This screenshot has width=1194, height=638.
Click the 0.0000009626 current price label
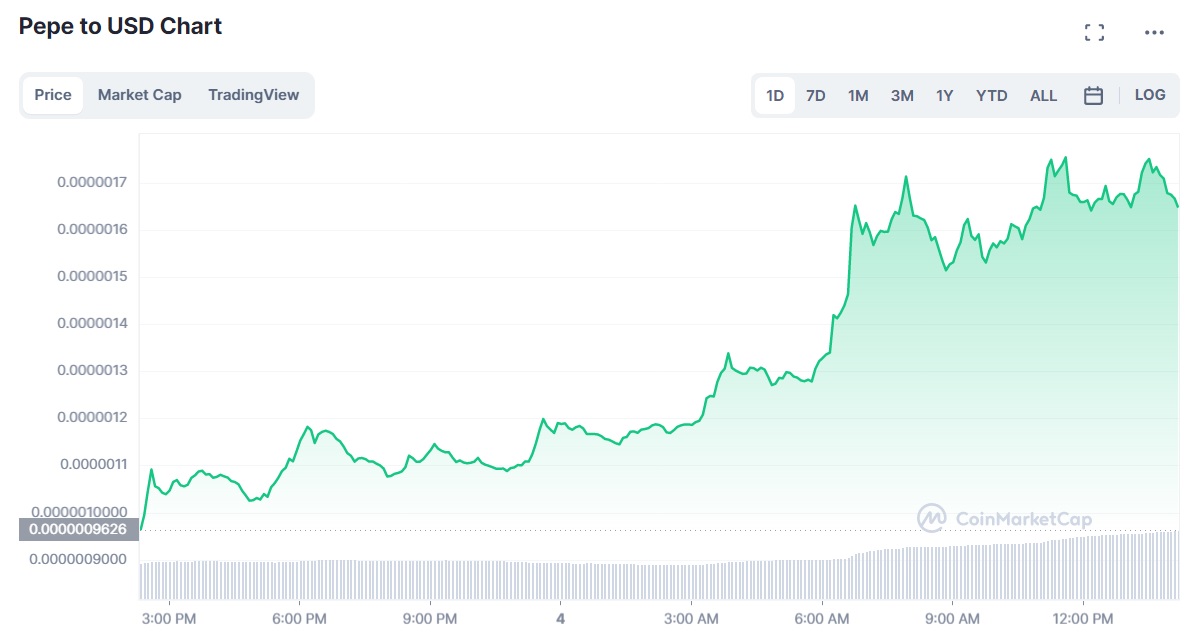(78, 530)
